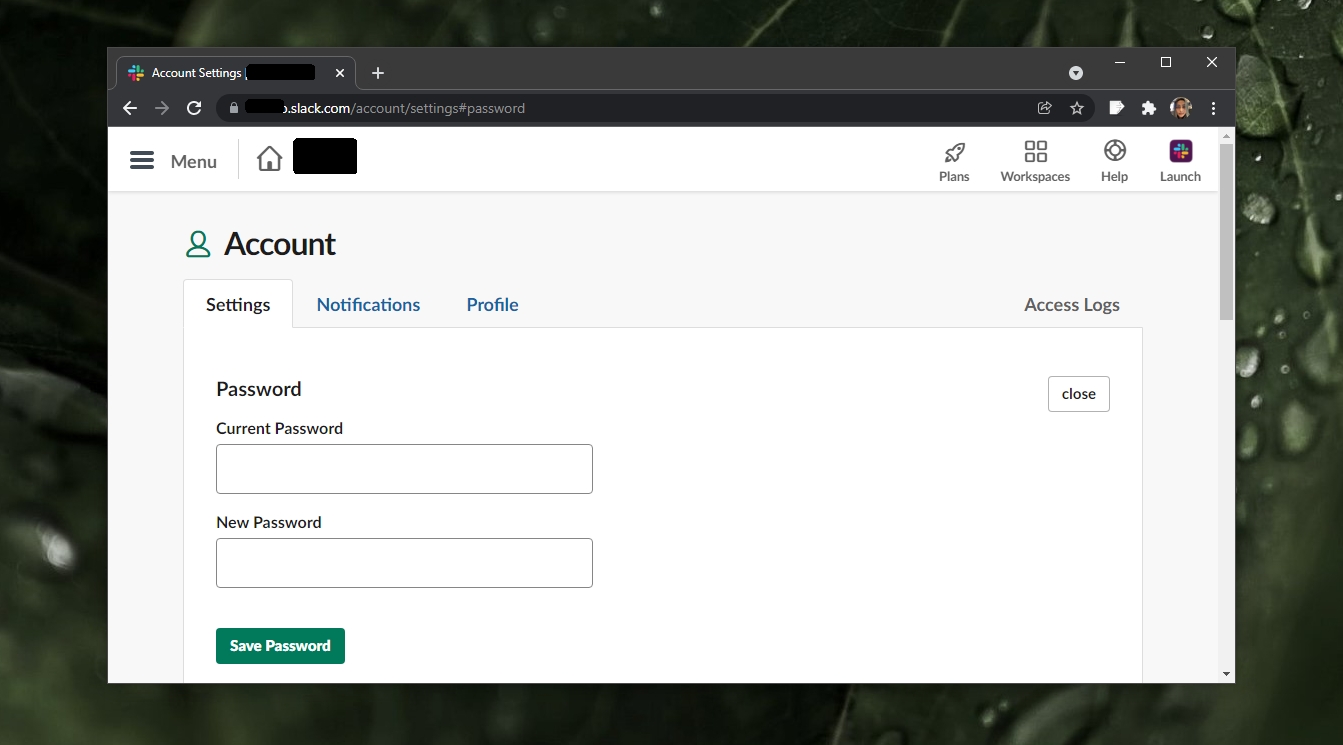The height and width of the screenshot is (745, 1343).
Task: Focus the New Password field
Action: pos(404,563)
